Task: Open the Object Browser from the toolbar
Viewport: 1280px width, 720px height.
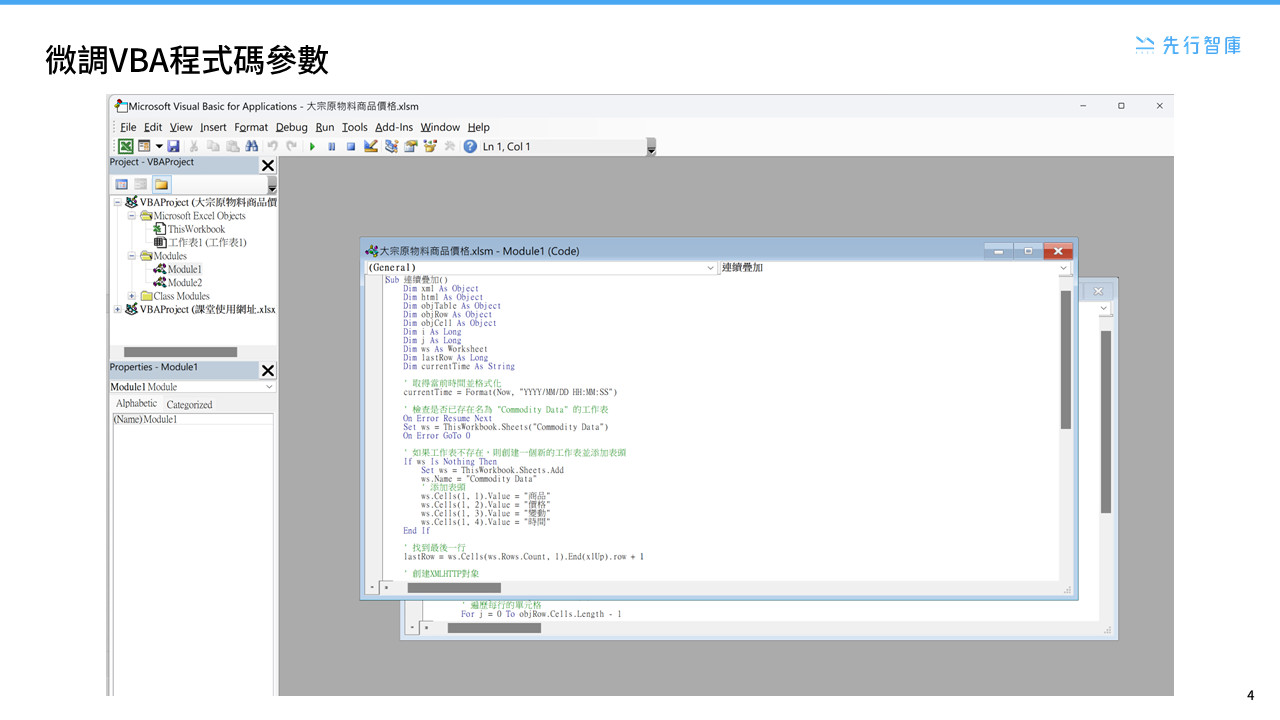Action: pos(429,146)
